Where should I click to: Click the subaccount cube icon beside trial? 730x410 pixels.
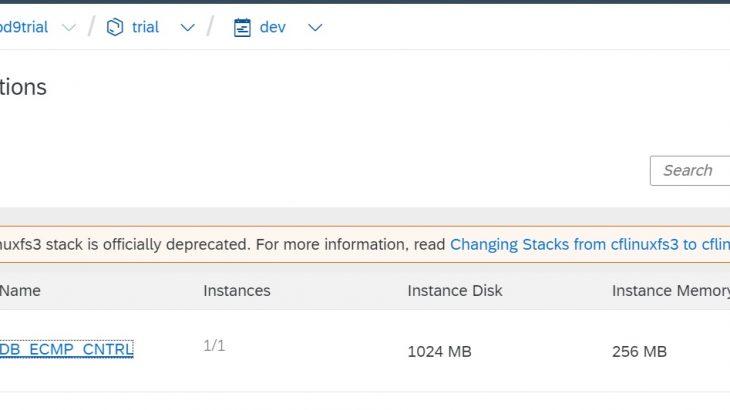click(114, 27)
